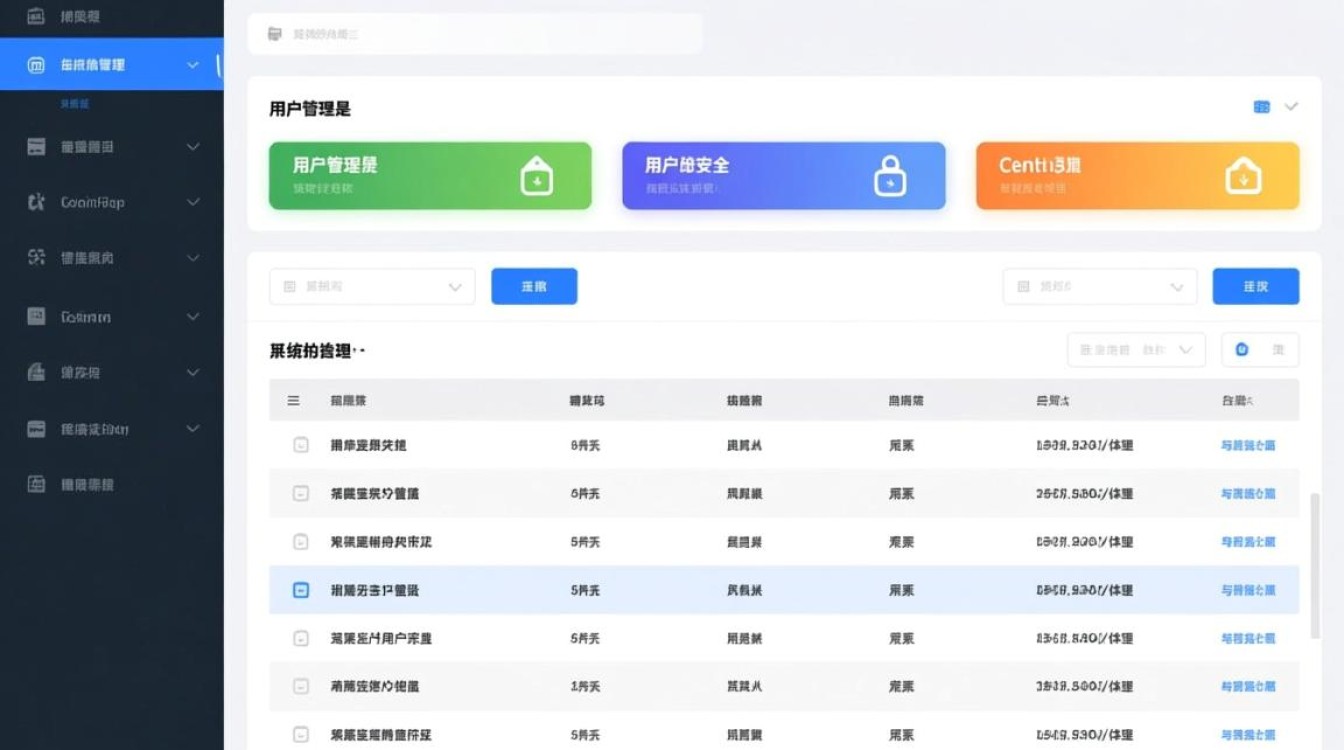Click the hamburger icon in the table header
This screenshot has height=750, width=1344.
(294, 400)
